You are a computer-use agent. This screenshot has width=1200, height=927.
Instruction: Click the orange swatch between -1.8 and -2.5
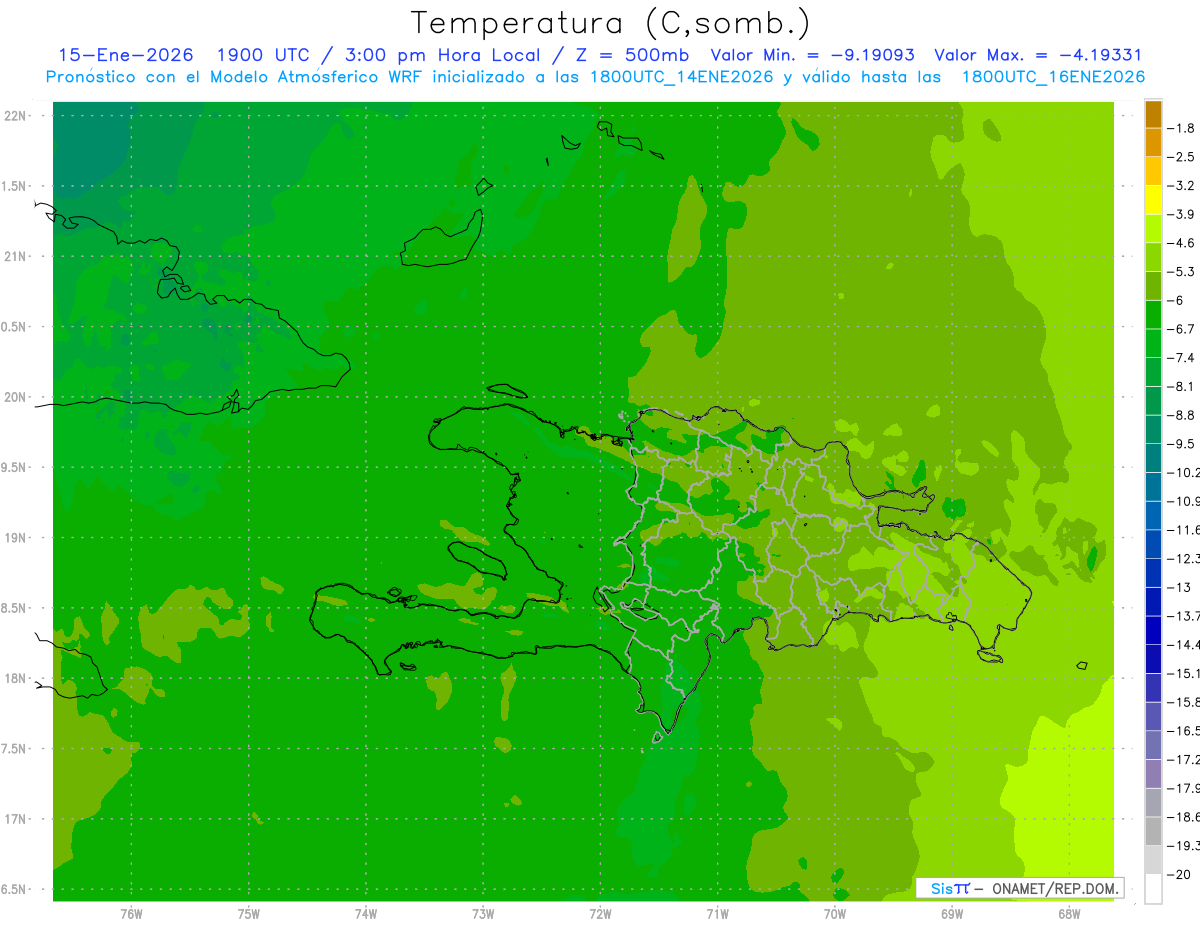click(x=1153, y=143)
